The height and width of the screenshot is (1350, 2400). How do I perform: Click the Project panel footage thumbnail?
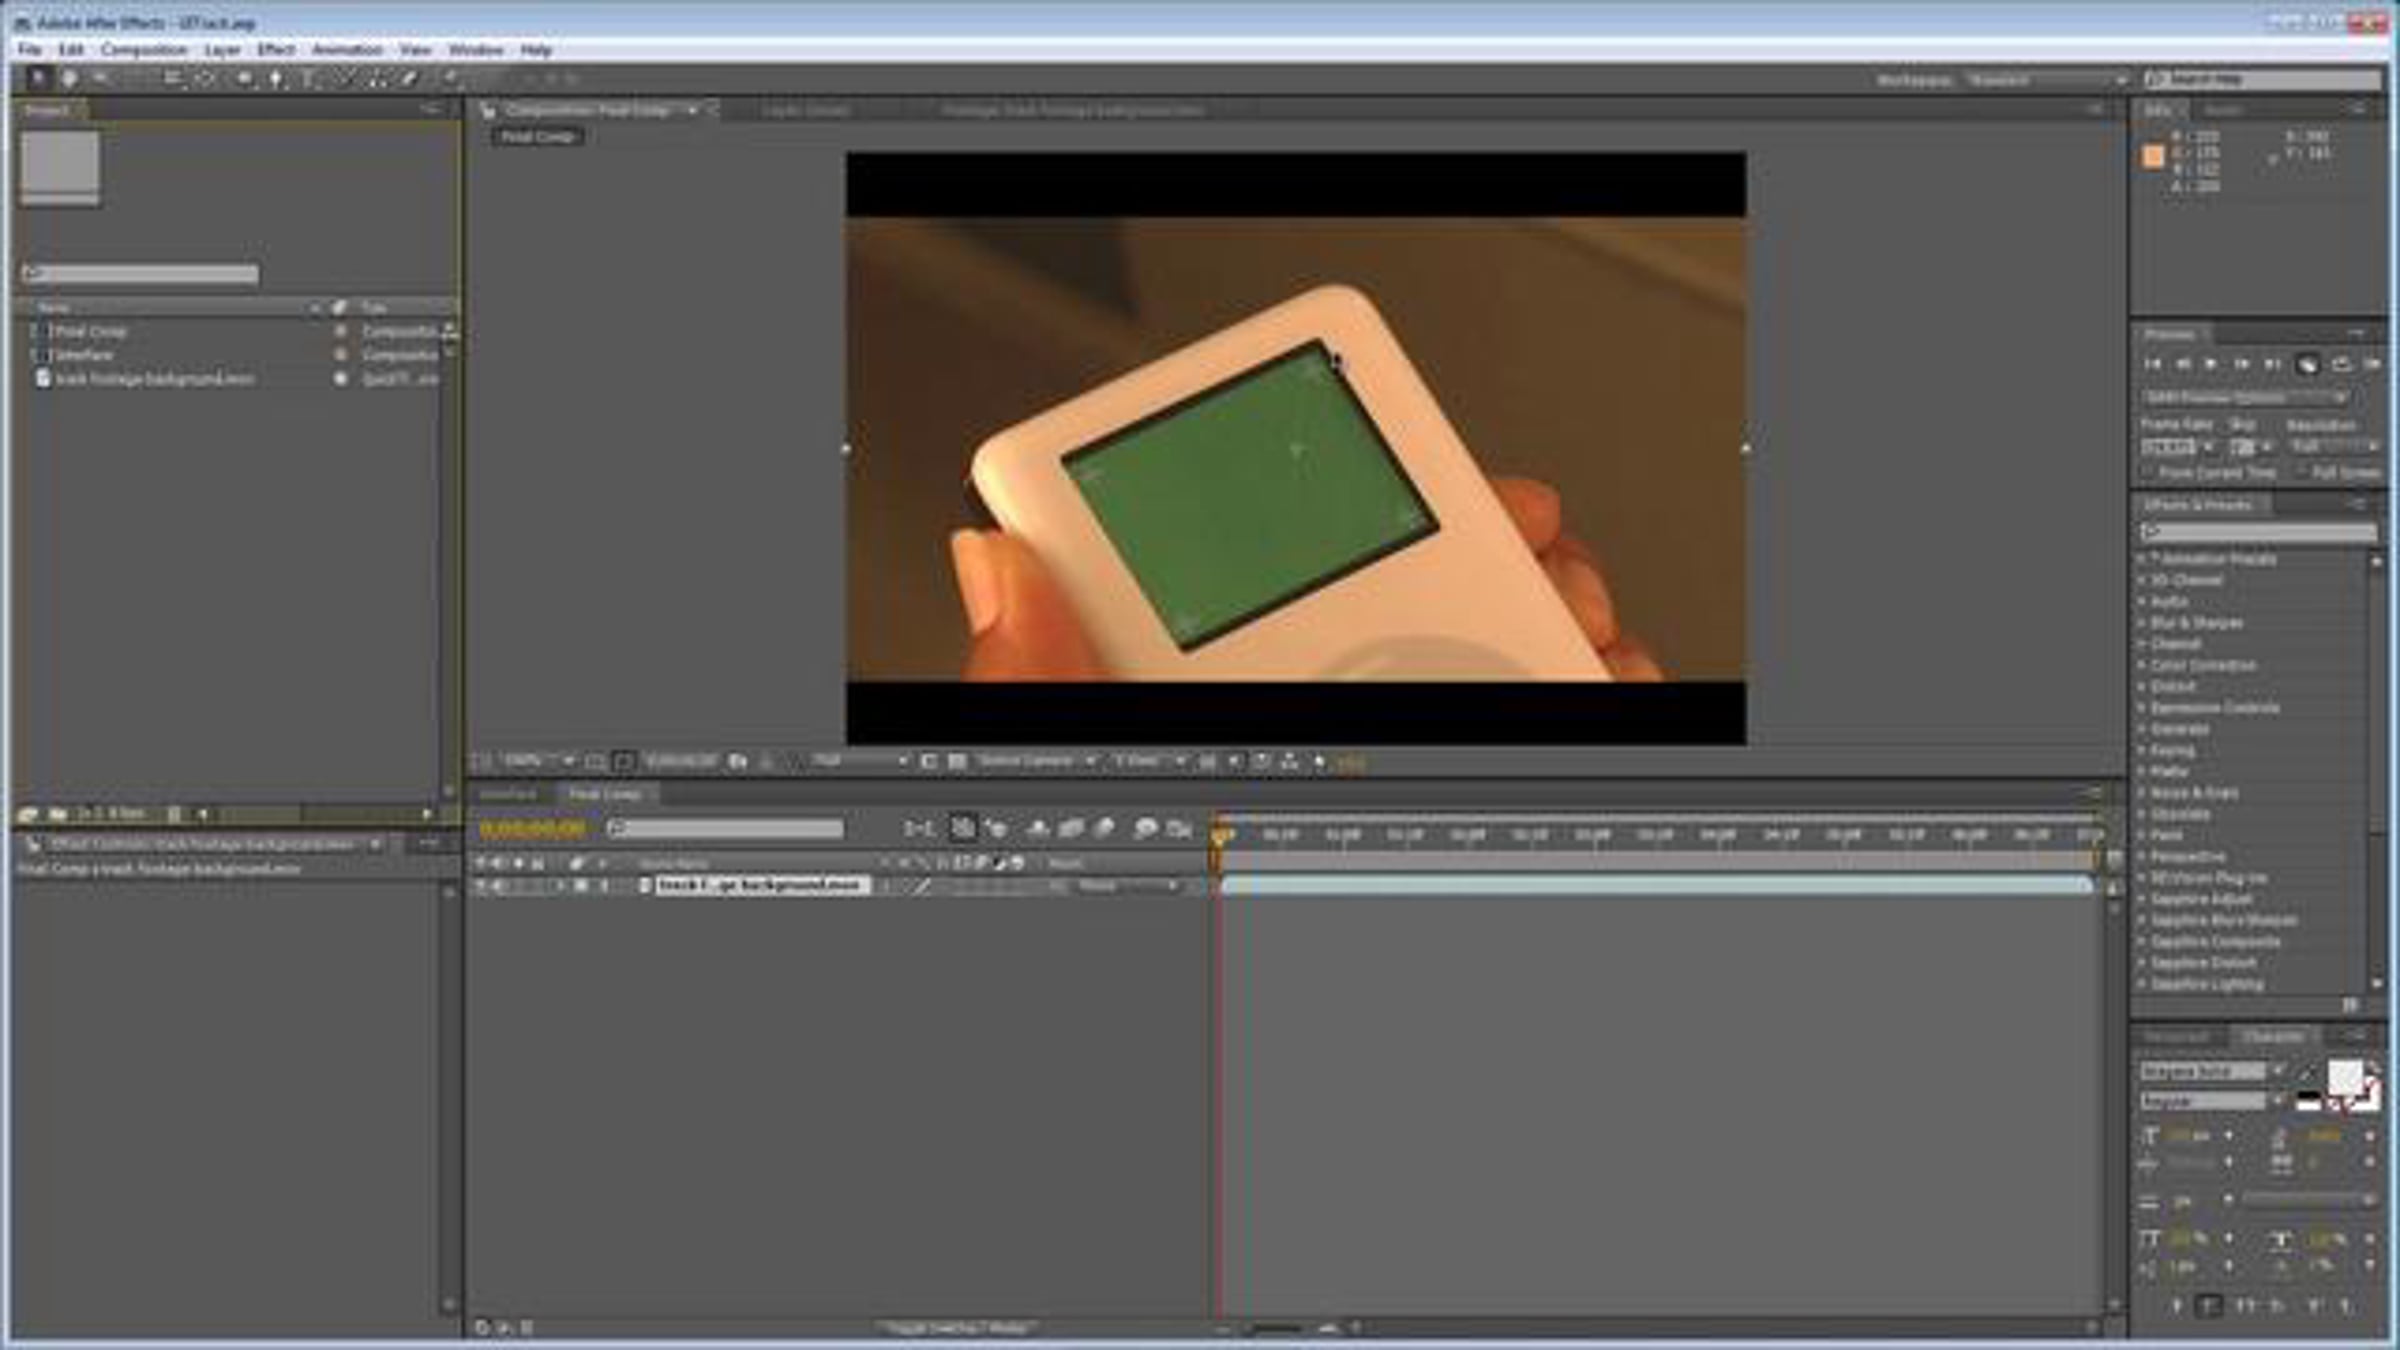(60, 168)
